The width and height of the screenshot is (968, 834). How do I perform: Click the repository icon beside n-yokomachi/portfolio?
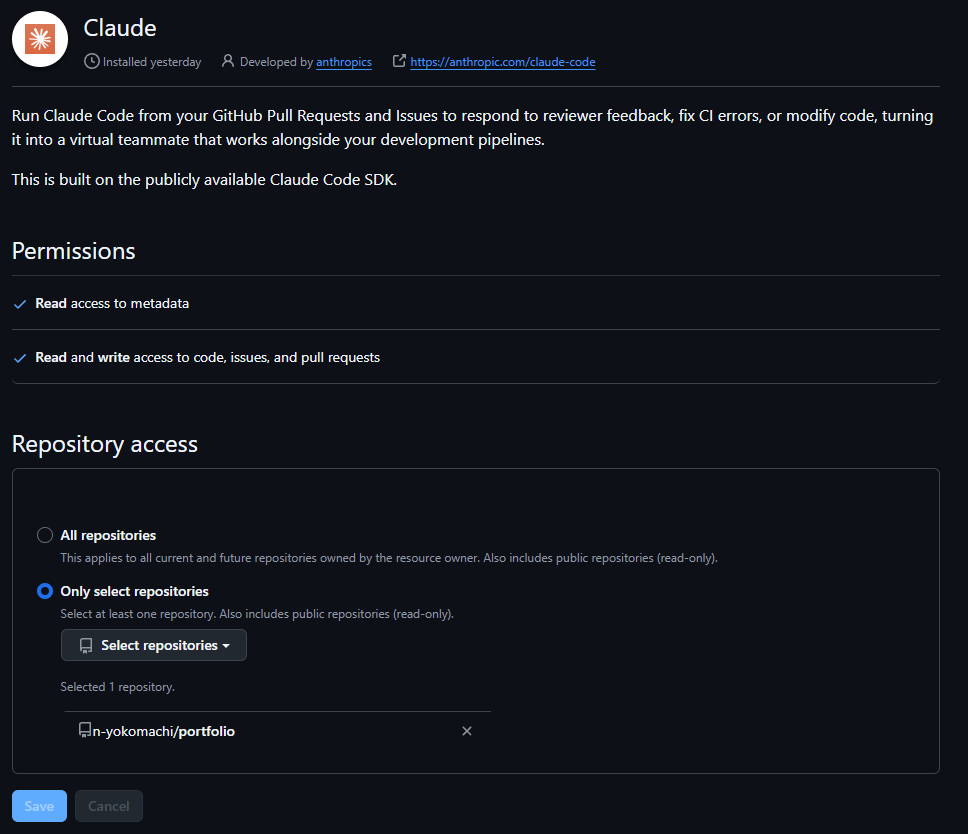pos(85,730)
